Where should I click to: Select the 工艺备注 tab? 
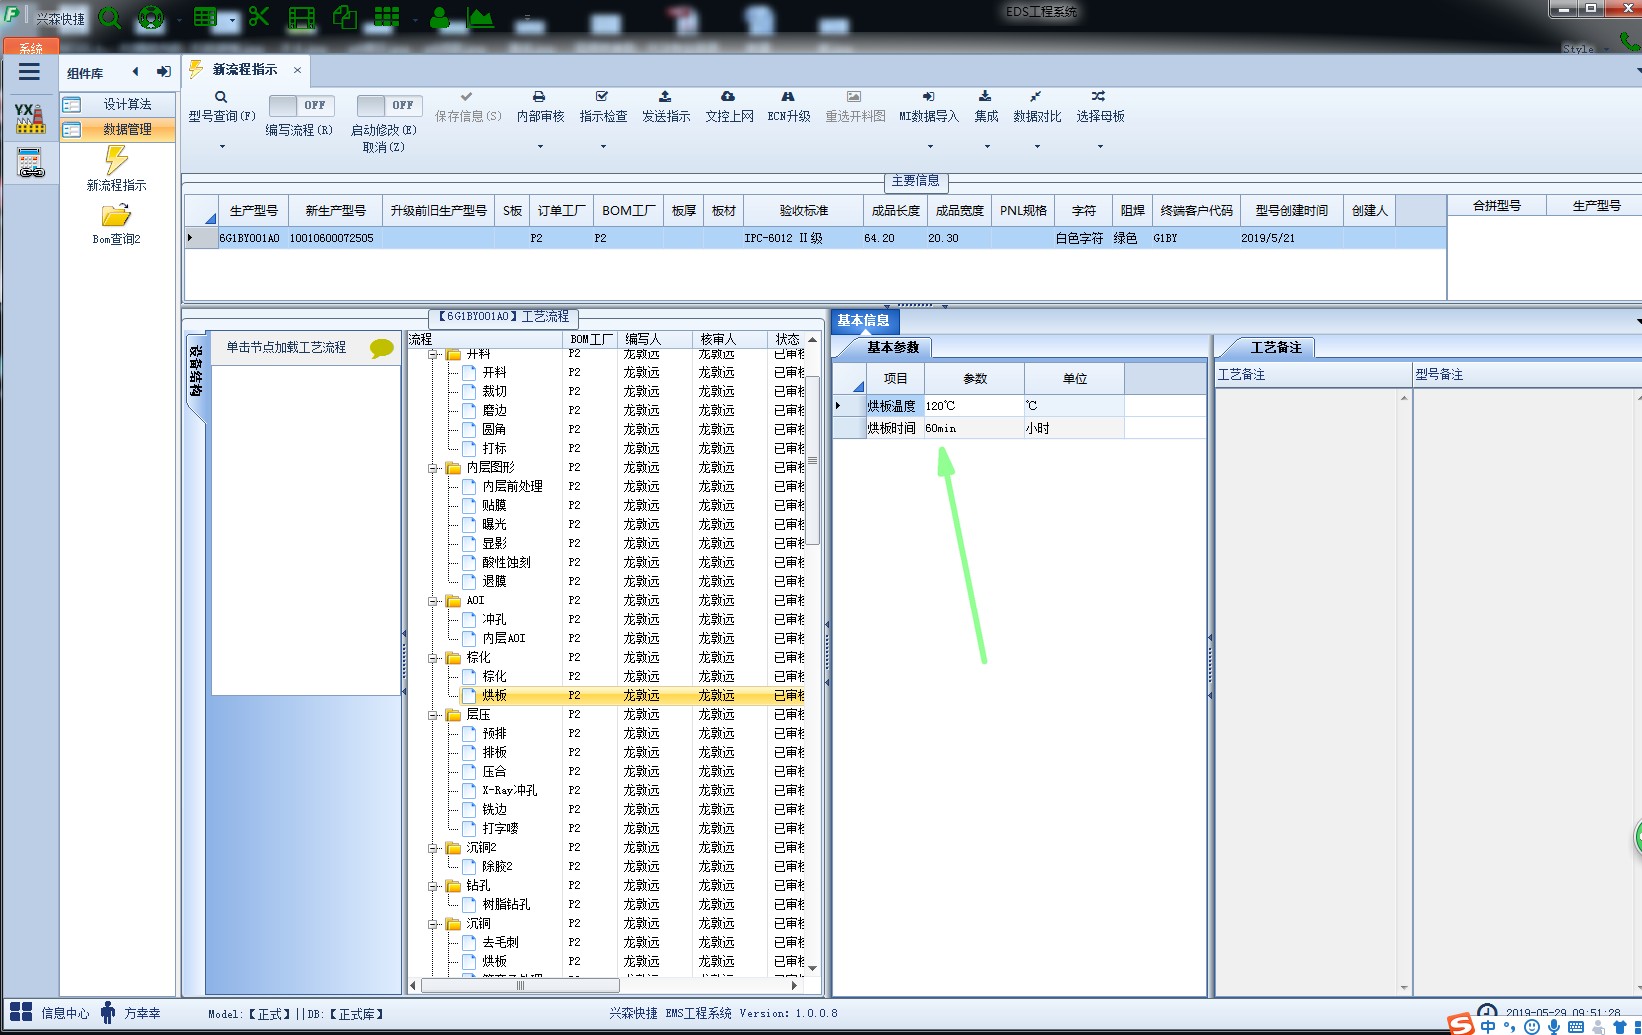pyautogui.click(x=1276, y=347)
